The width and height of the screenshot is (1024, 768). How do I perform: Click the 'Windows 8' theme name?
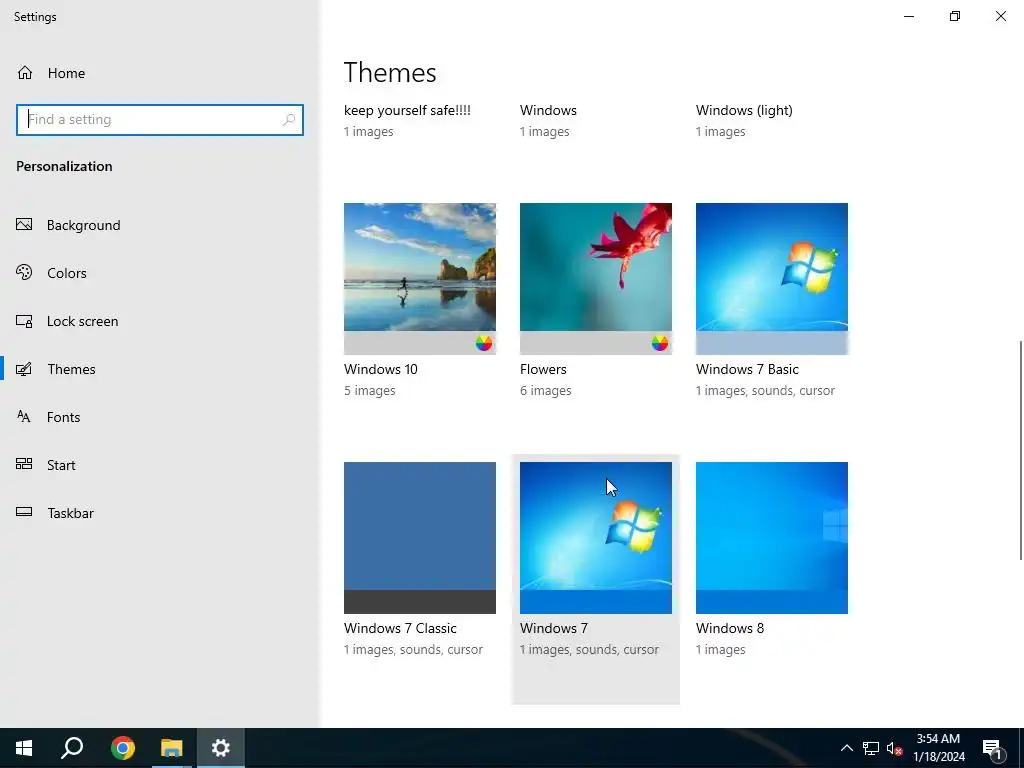tap(730, 628)
